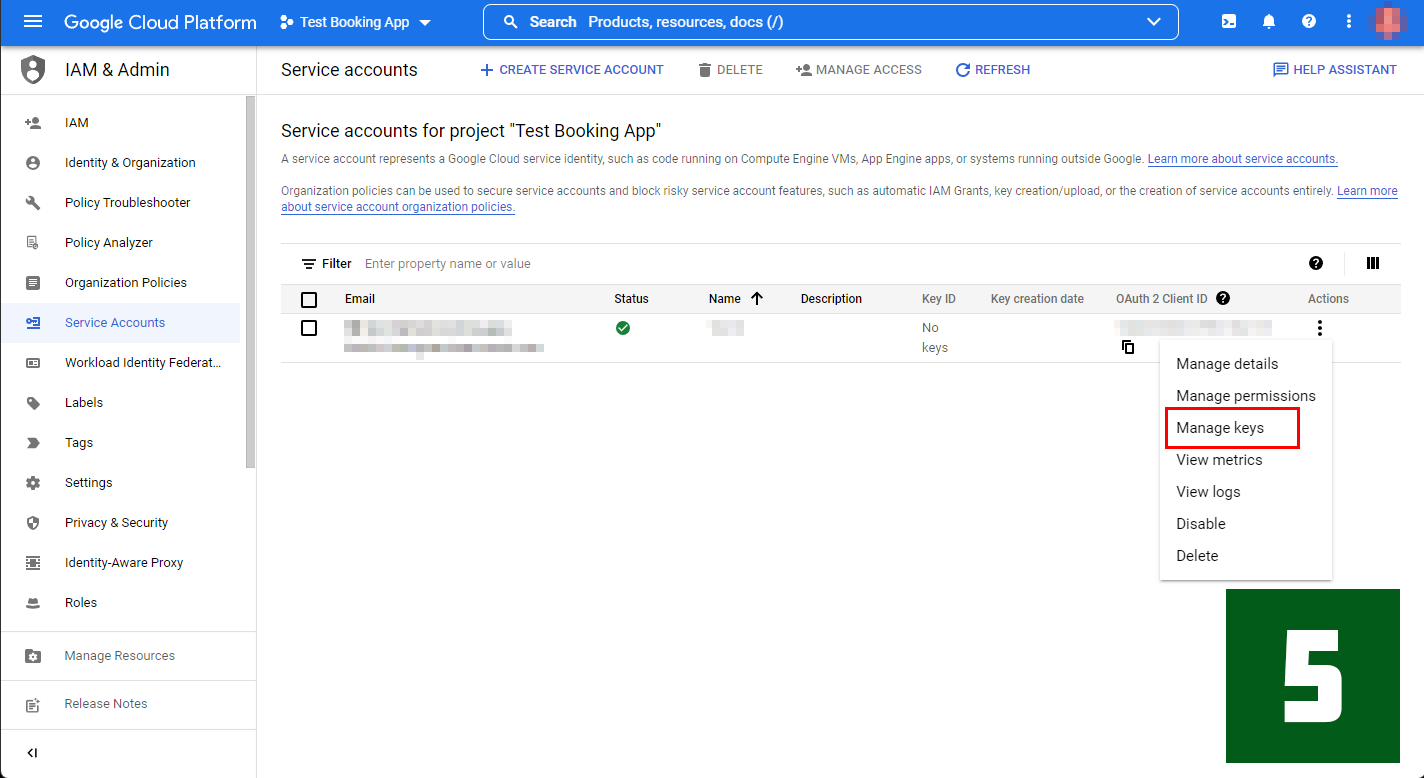
Task: Sort by the Name column arrow
Action: pos(756,299)
